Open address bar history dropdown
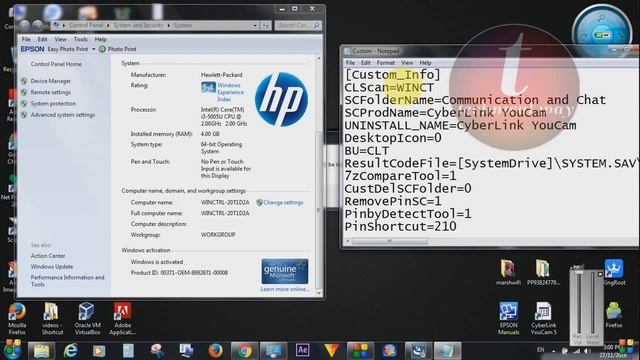This screenshot has height=360, width=640. [255, 26]
